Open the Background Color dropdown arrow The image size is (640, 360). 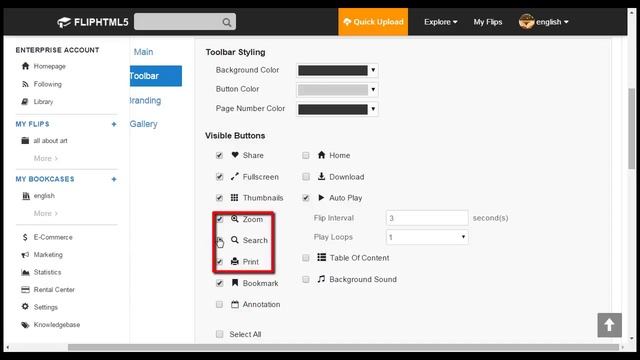click(373, 70)
